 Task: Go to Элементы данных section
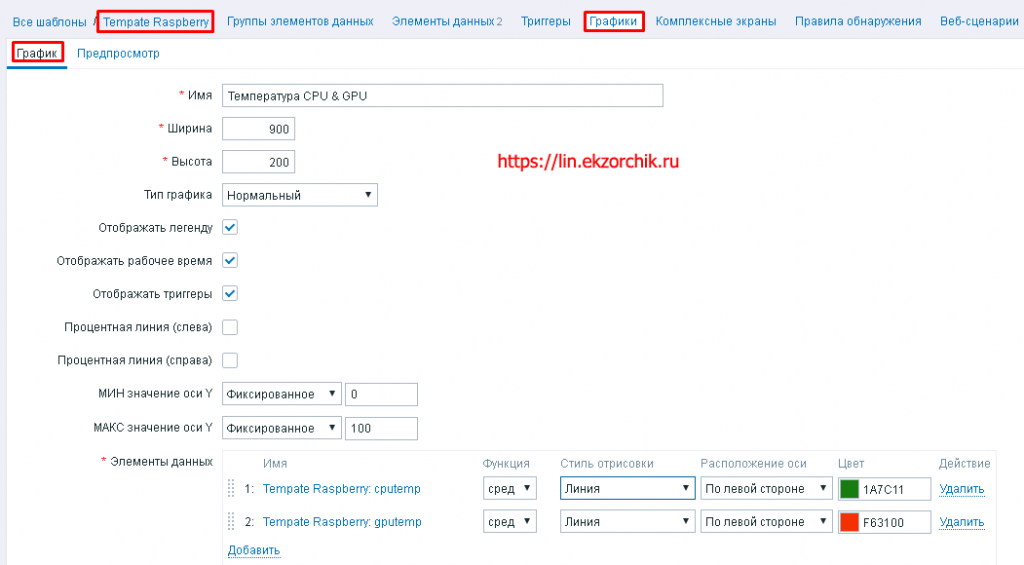[446, 21]
